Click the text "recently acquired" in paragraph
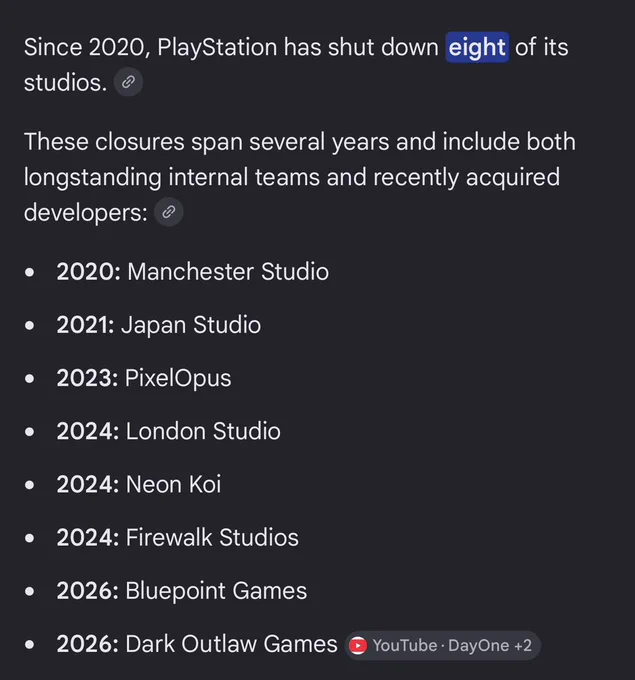Screen dimensions: 635x680 tap(466, 177)
